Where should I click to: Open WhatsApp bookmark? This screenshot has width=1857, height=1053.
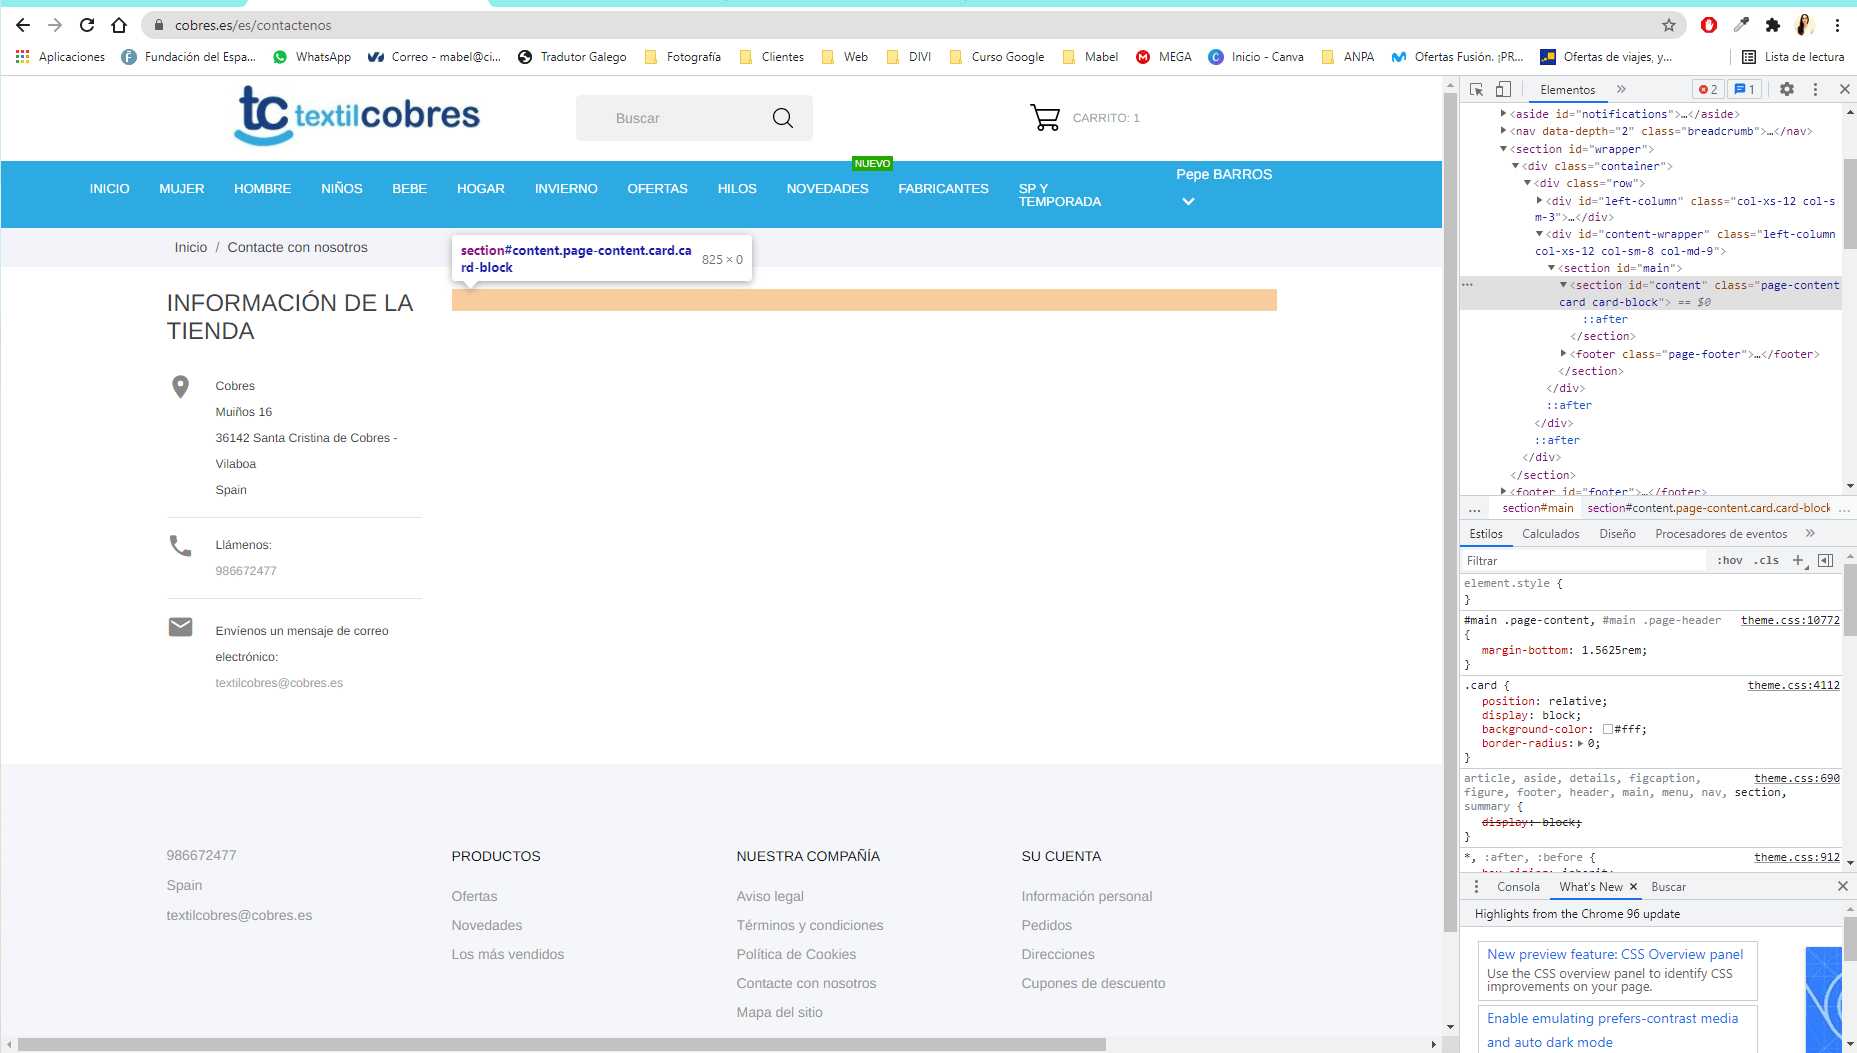tap(312, 57)
